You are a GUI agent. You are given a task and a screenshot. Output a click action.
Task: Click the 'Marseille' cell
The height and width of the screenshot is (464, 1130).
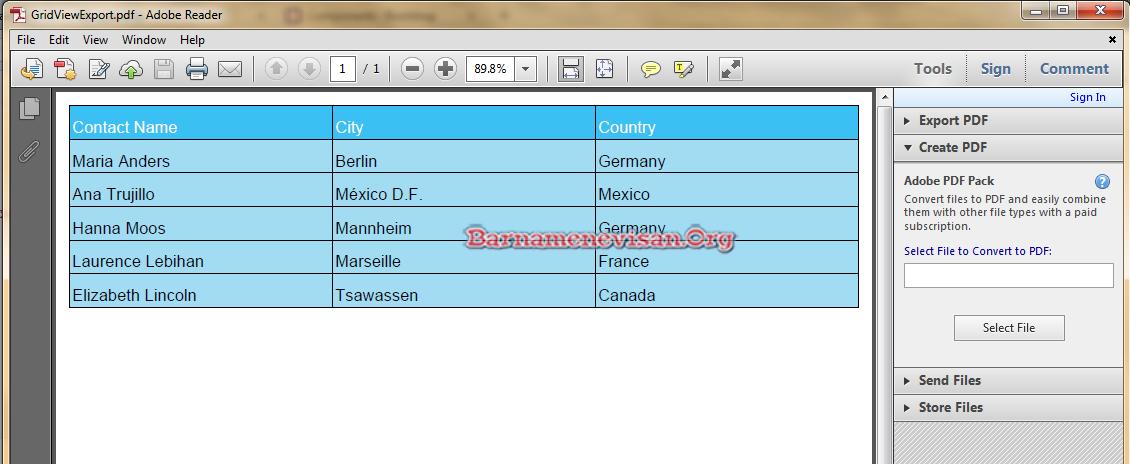(x=463, y=257)
